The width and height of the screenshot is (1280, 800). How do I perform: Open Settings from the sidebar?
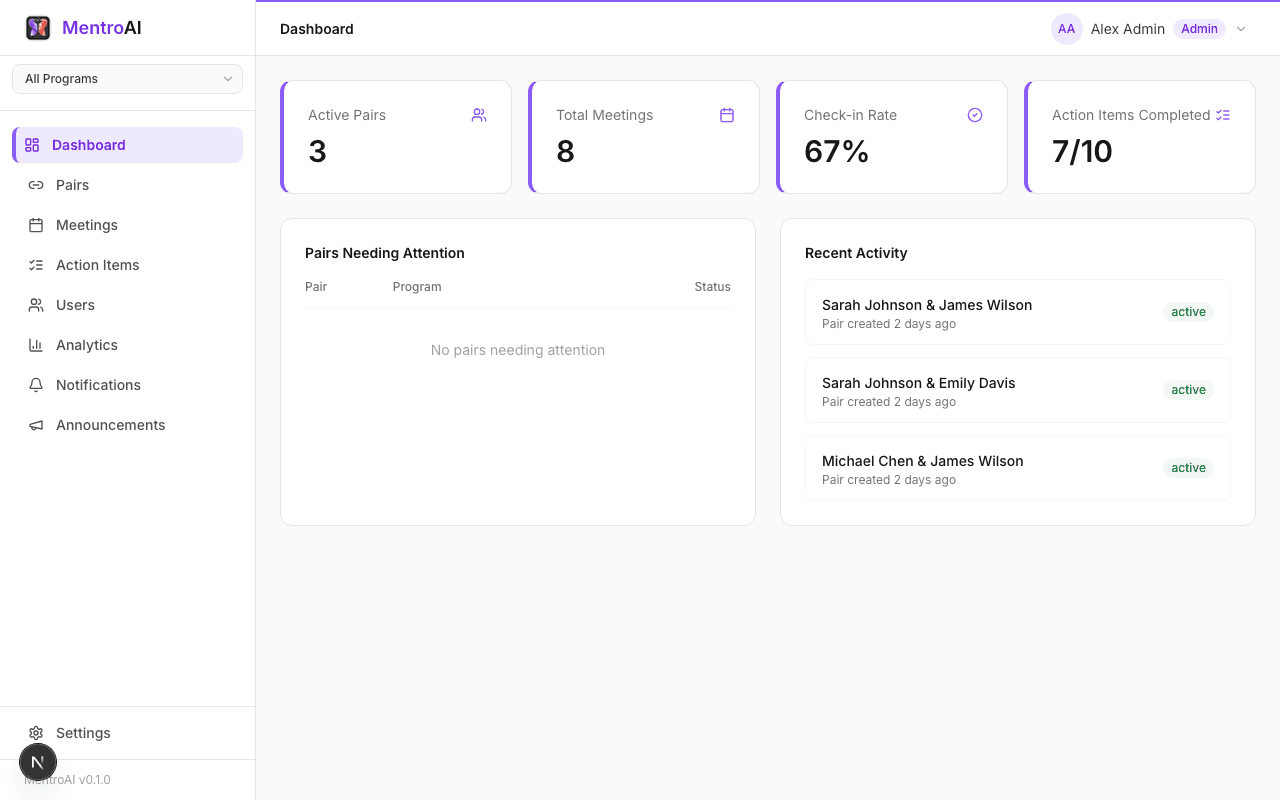coord(83,733)
